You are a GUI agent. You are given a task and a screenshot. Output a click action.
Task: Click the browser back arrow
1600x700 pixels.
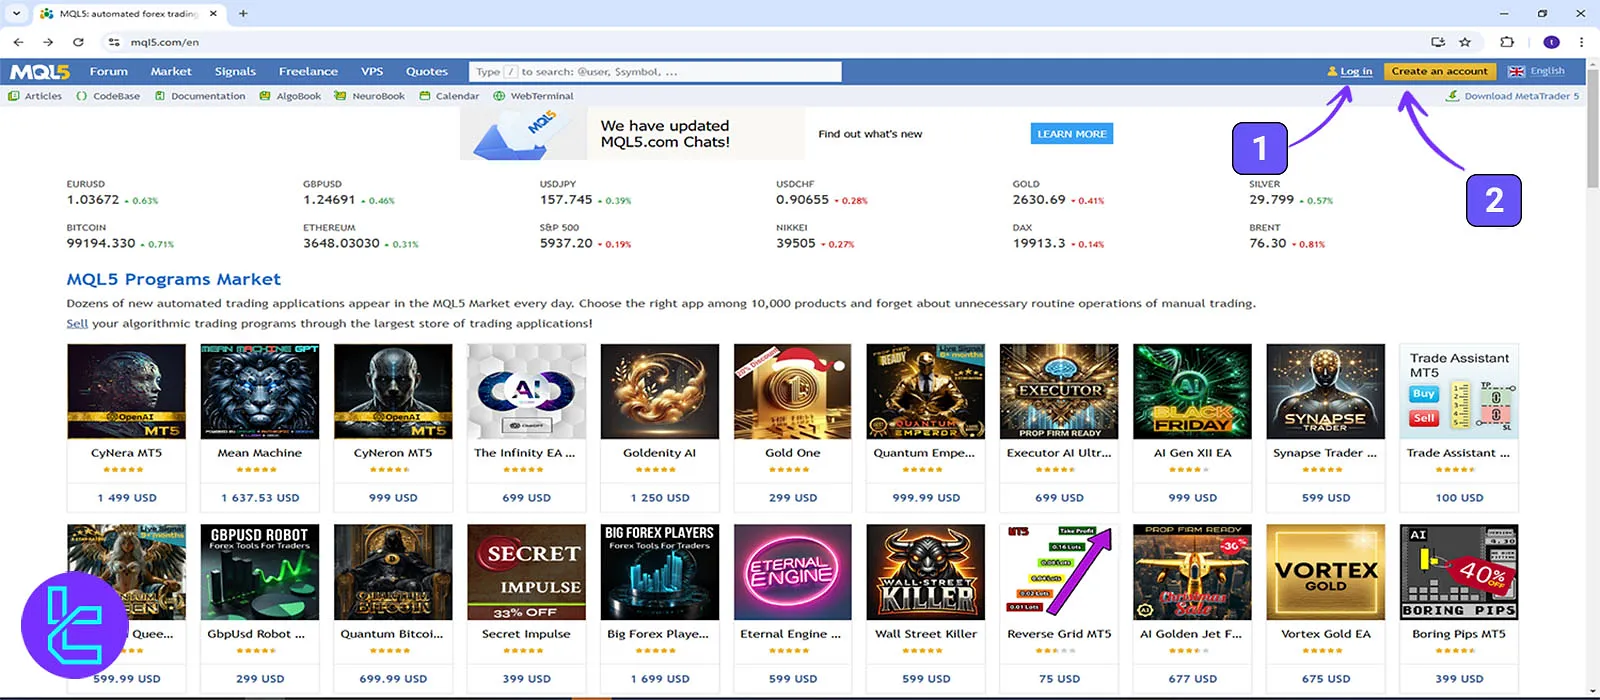(18, 42)
